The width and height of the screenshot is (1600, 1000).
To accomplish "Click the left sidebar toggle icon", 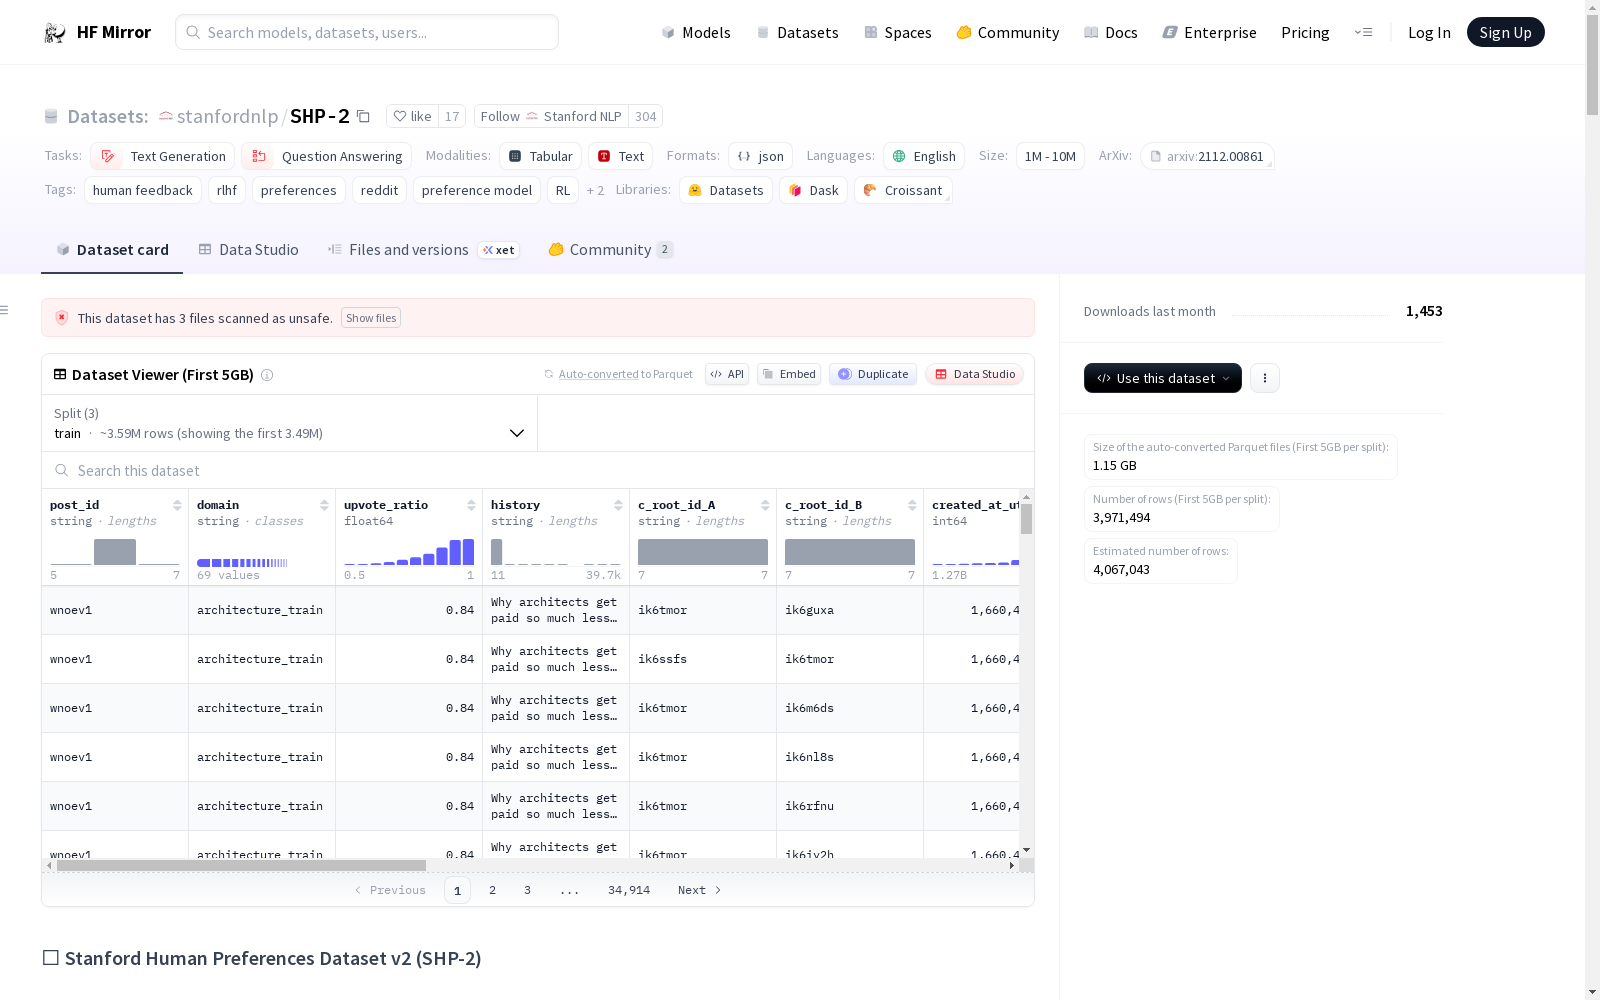I will pyautogui.click(x=5, y=310).
